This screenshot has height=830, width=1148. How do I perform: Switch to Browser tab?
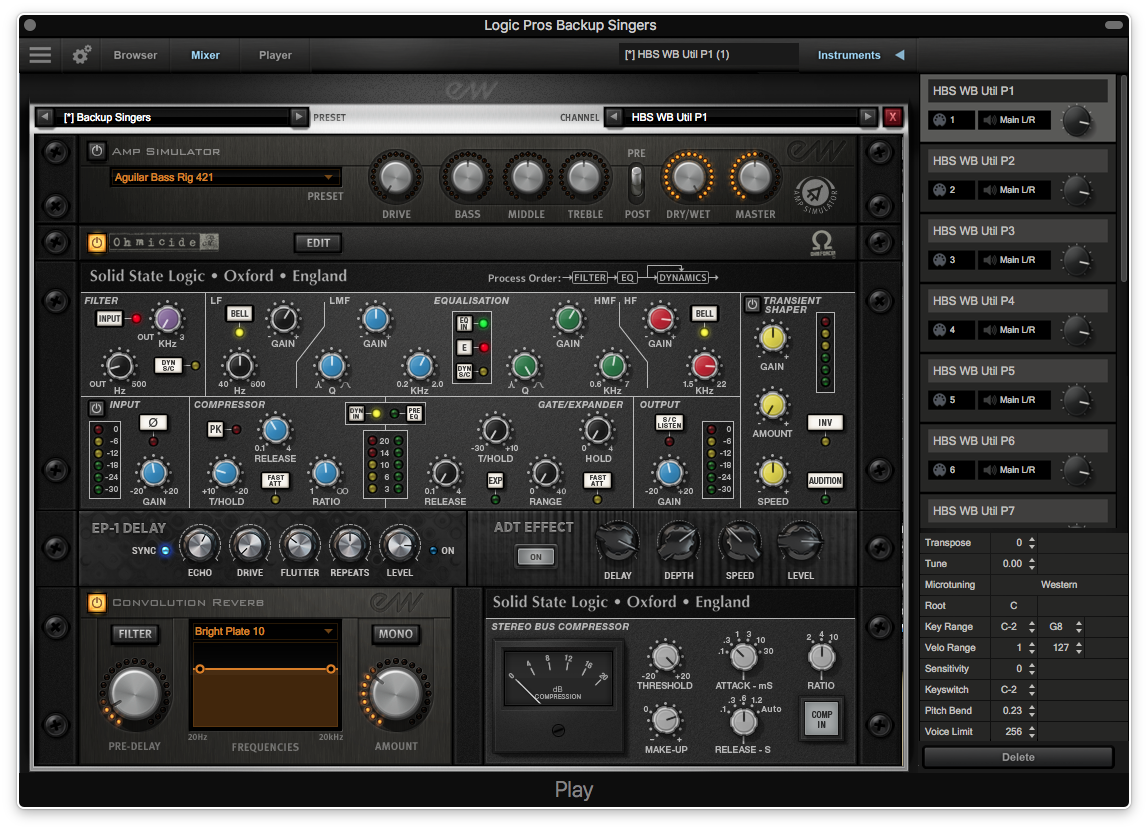135,55
